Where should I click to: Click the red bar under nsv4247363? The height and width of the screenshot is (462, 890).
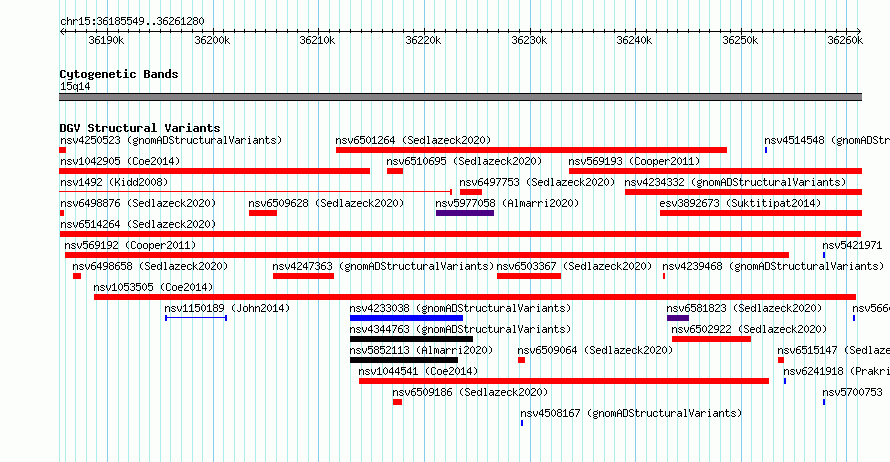tap(304, 276)
